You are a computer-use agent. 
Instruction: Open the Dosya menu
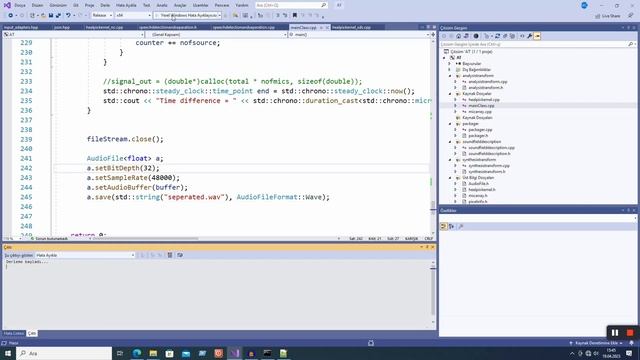(20, 5)
